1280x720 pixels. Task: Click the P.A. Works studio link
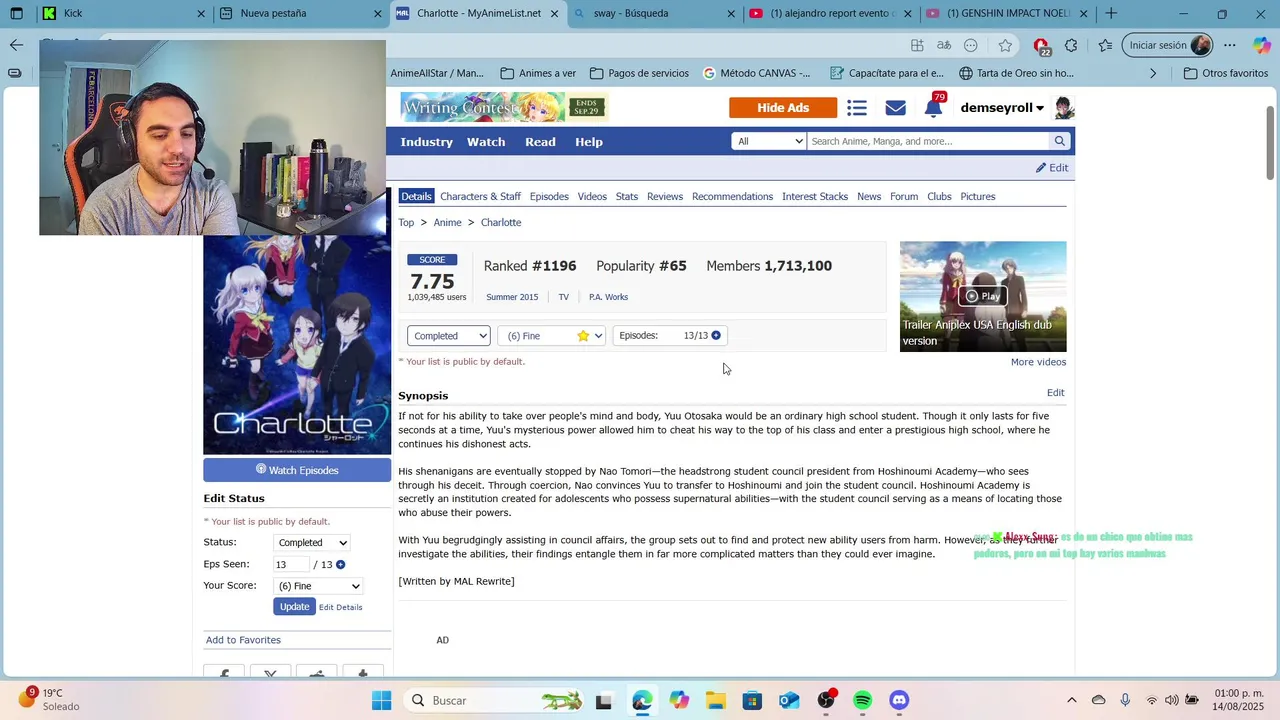(x=608, y=297)
